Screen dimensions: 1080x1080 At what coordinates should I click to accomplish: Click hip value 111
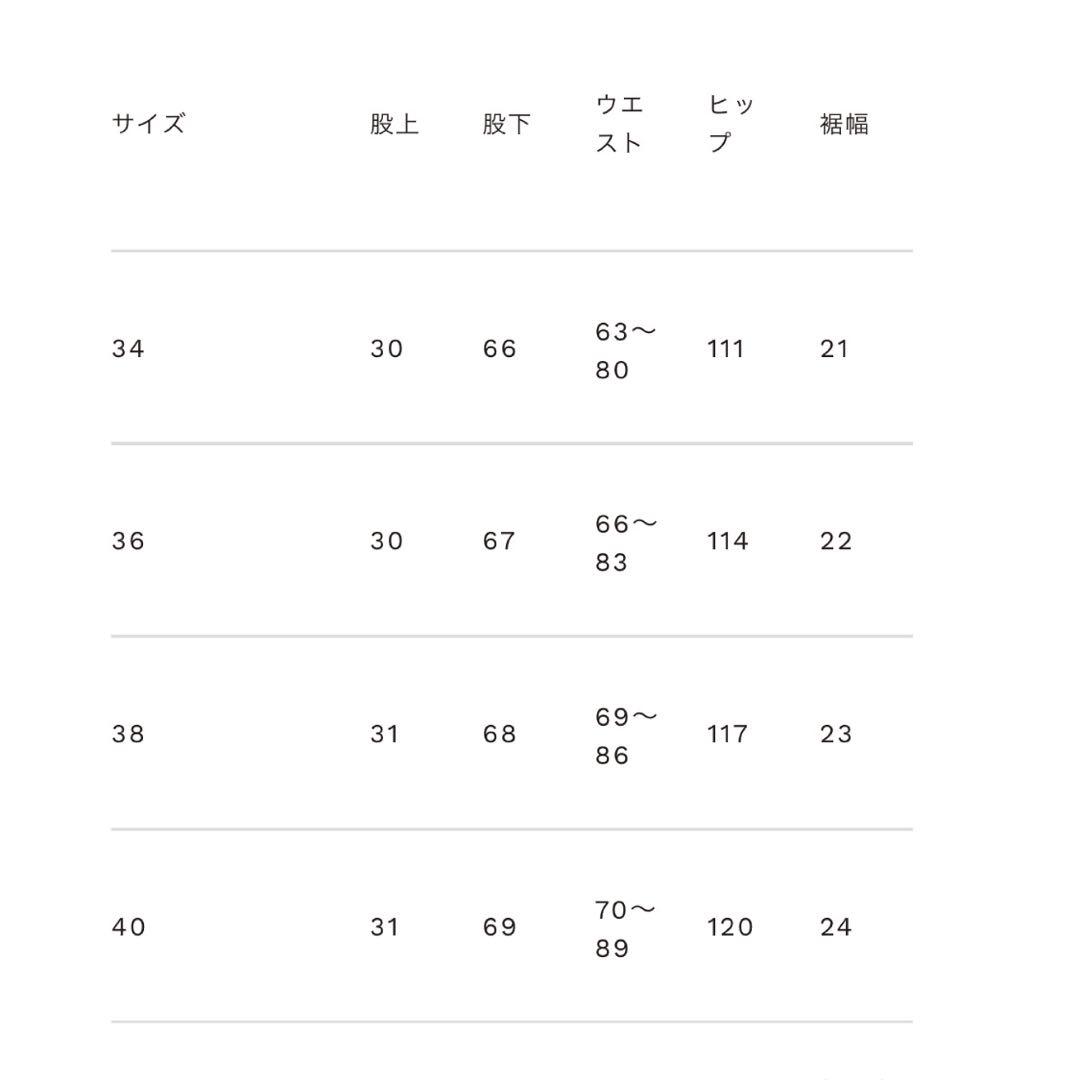point(726,349)
